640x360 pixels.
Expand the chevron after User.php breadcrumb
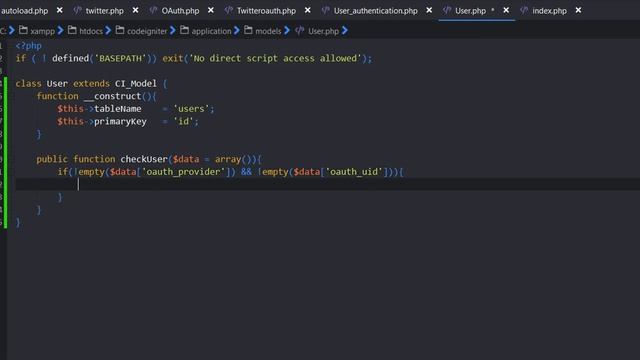[345, 30]
